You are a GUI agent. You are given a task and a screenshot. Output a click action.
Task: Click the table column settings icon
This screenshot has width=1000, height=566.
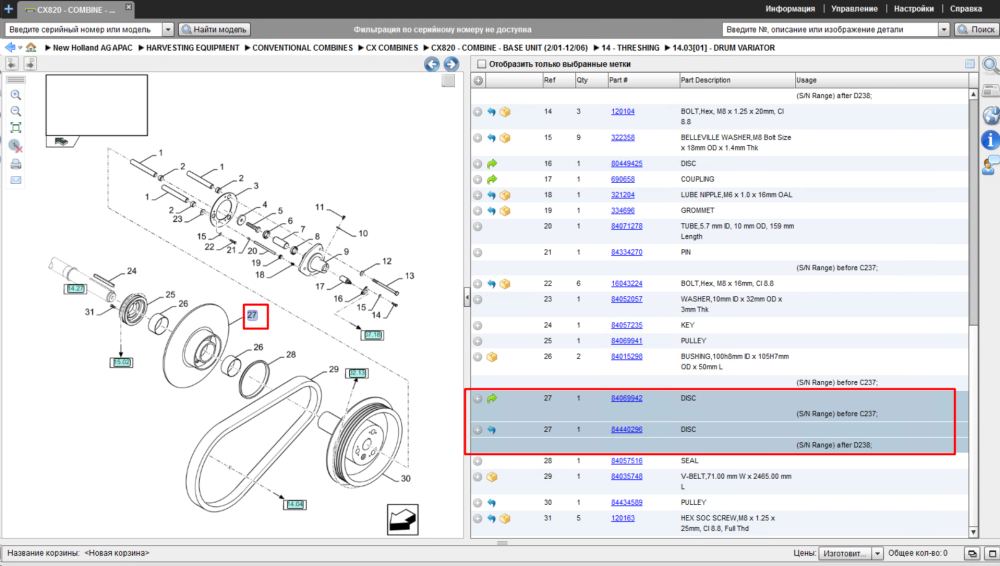[969, 64]
